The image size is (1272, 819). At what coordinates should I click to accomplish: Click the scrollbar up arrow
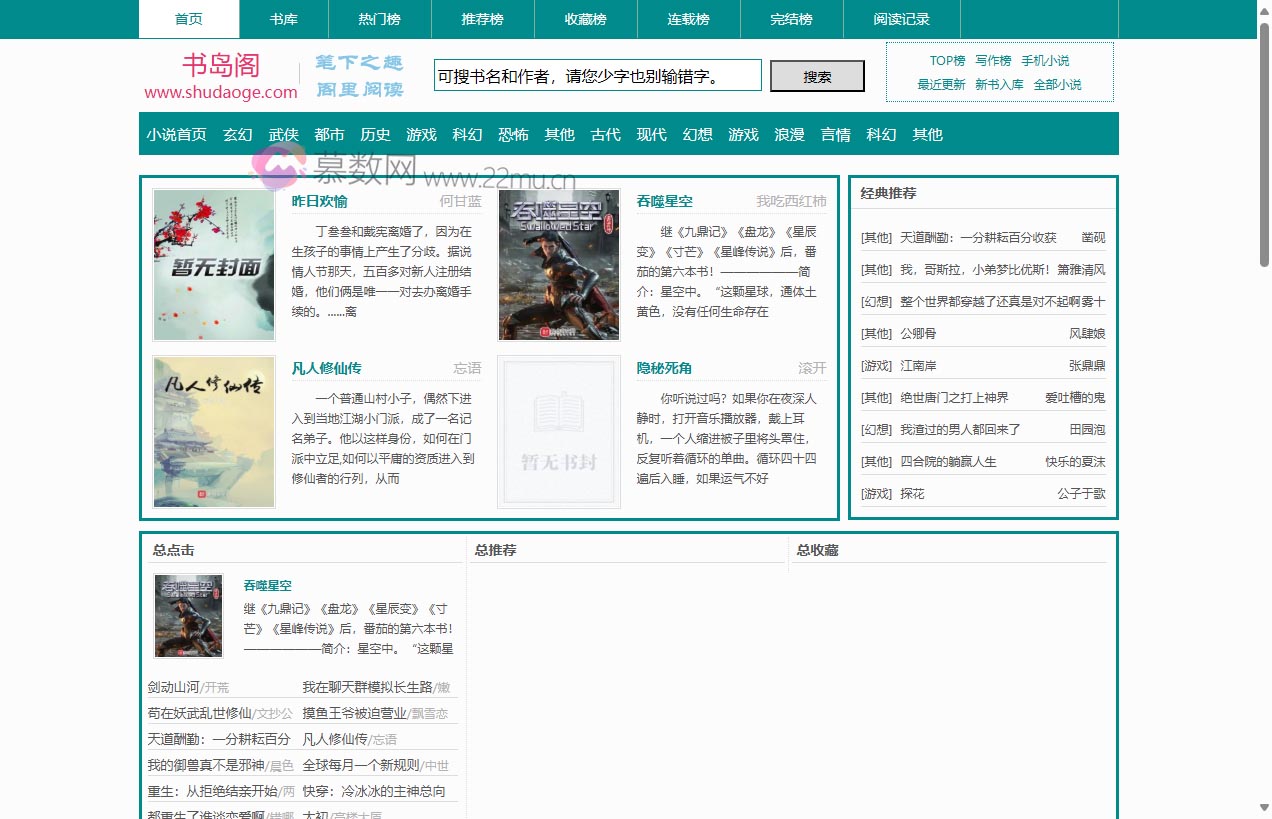[1264, 9]
